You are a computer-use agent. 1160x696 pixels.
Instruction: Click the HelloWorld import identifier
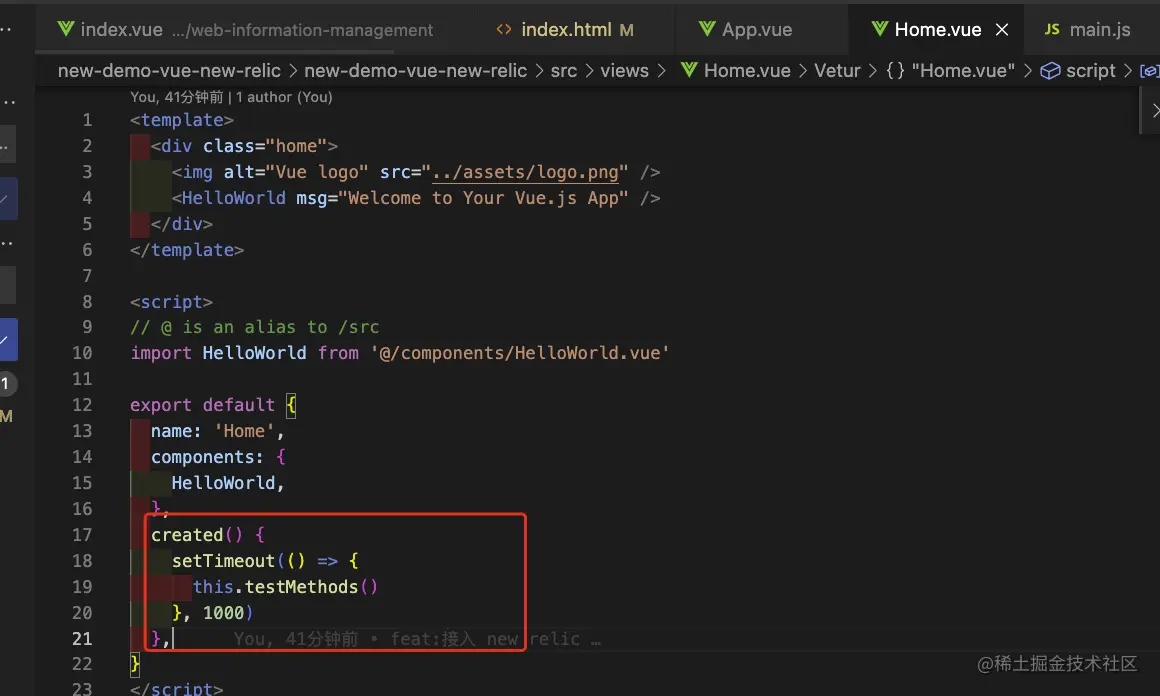[x=254, y=353]
